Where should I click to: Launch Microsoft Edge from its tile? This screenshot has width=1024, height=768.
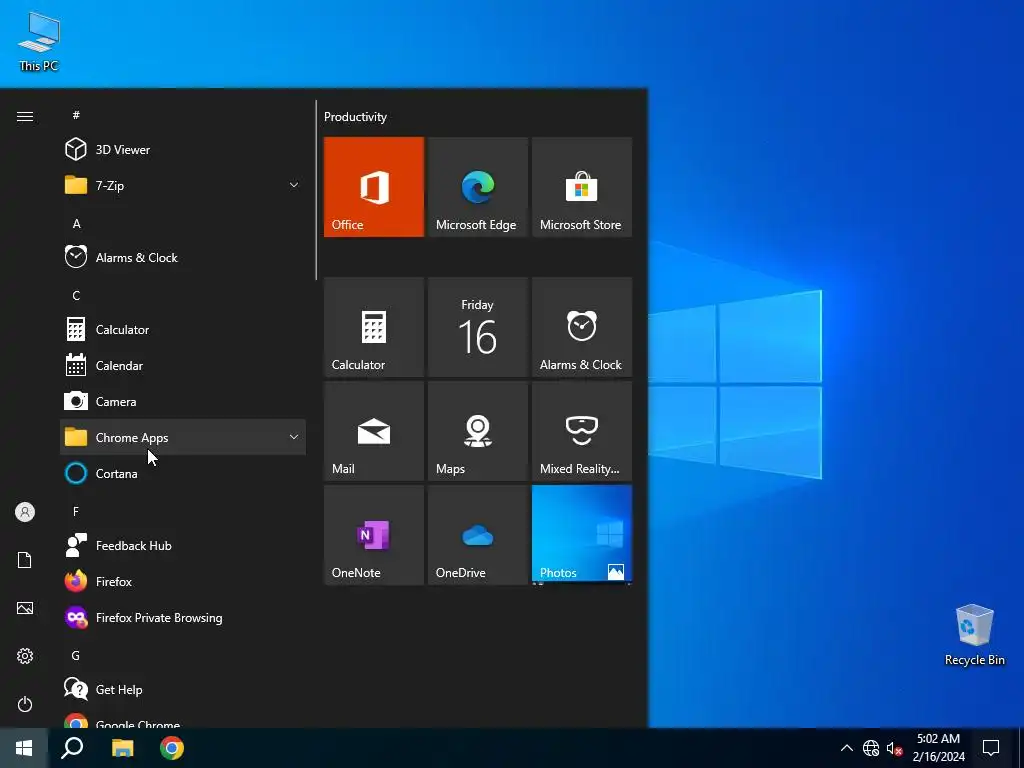[x=477, y=187]
